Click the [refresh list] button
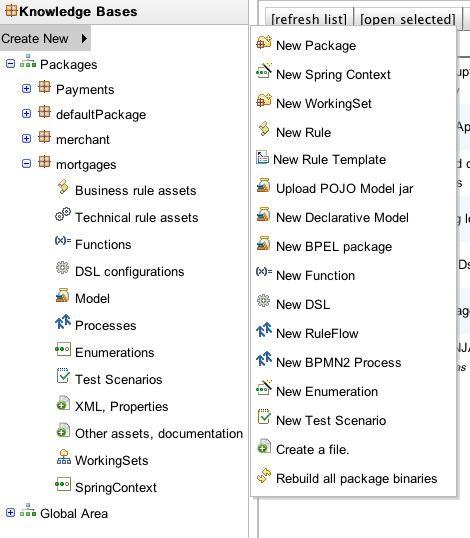Image resolution: width=470 pixels, height=538 pixels. (x=309, y=19)
